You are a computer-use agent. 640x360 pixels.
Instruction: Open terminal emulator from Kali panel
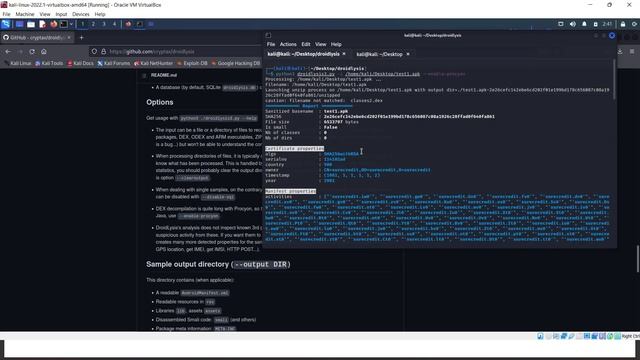(64, 24)
